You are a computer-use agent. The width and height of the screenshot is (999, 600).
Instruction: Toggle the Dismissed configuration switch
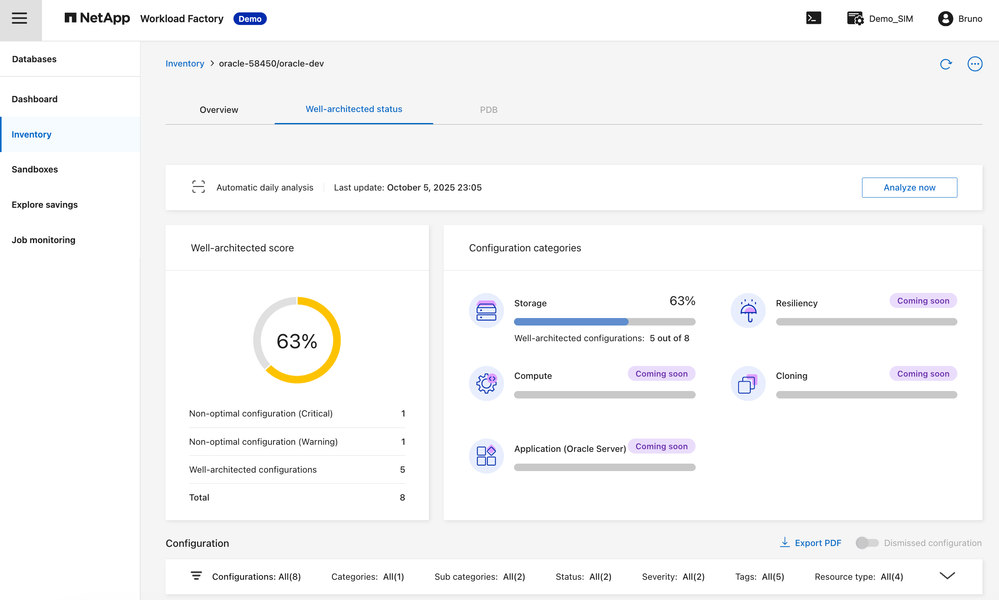click(x=867, y=543)
